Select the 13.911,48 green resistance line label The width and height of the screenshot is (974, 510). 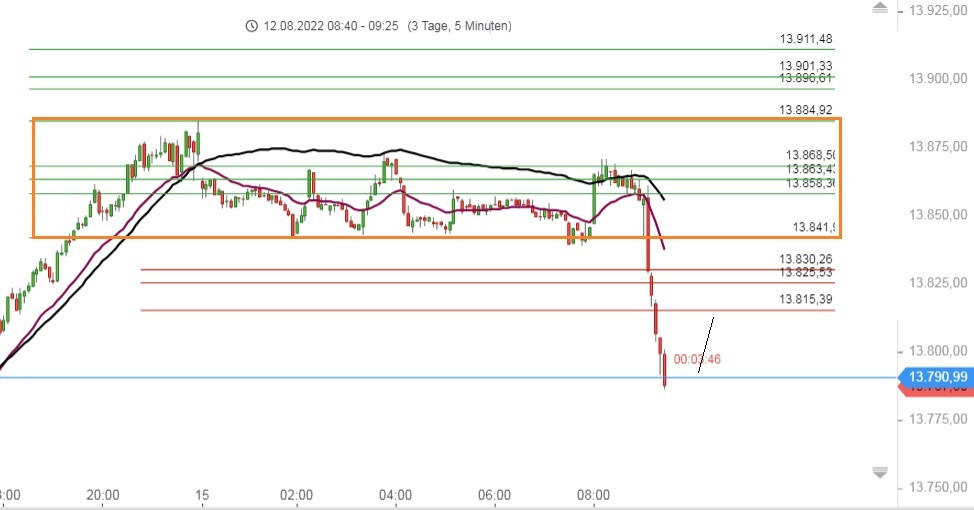pos(806,39)
